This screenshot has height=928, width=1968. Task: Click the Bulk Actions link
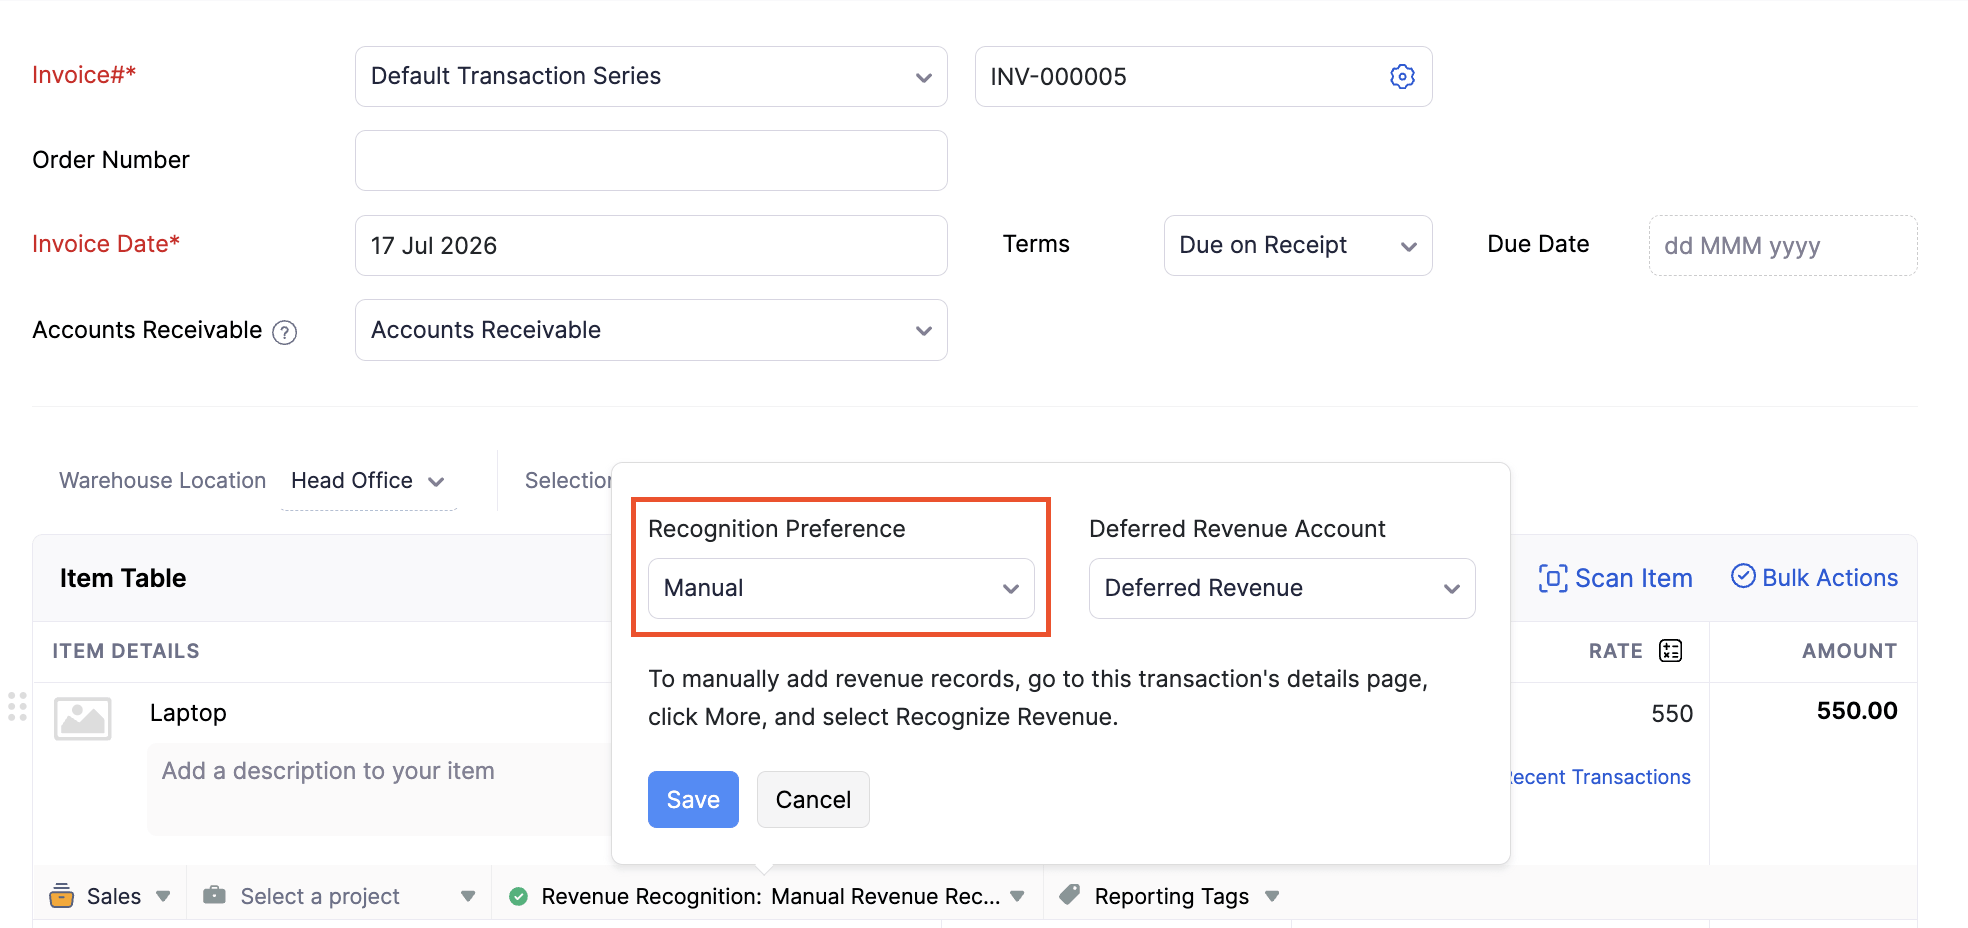1814,577
